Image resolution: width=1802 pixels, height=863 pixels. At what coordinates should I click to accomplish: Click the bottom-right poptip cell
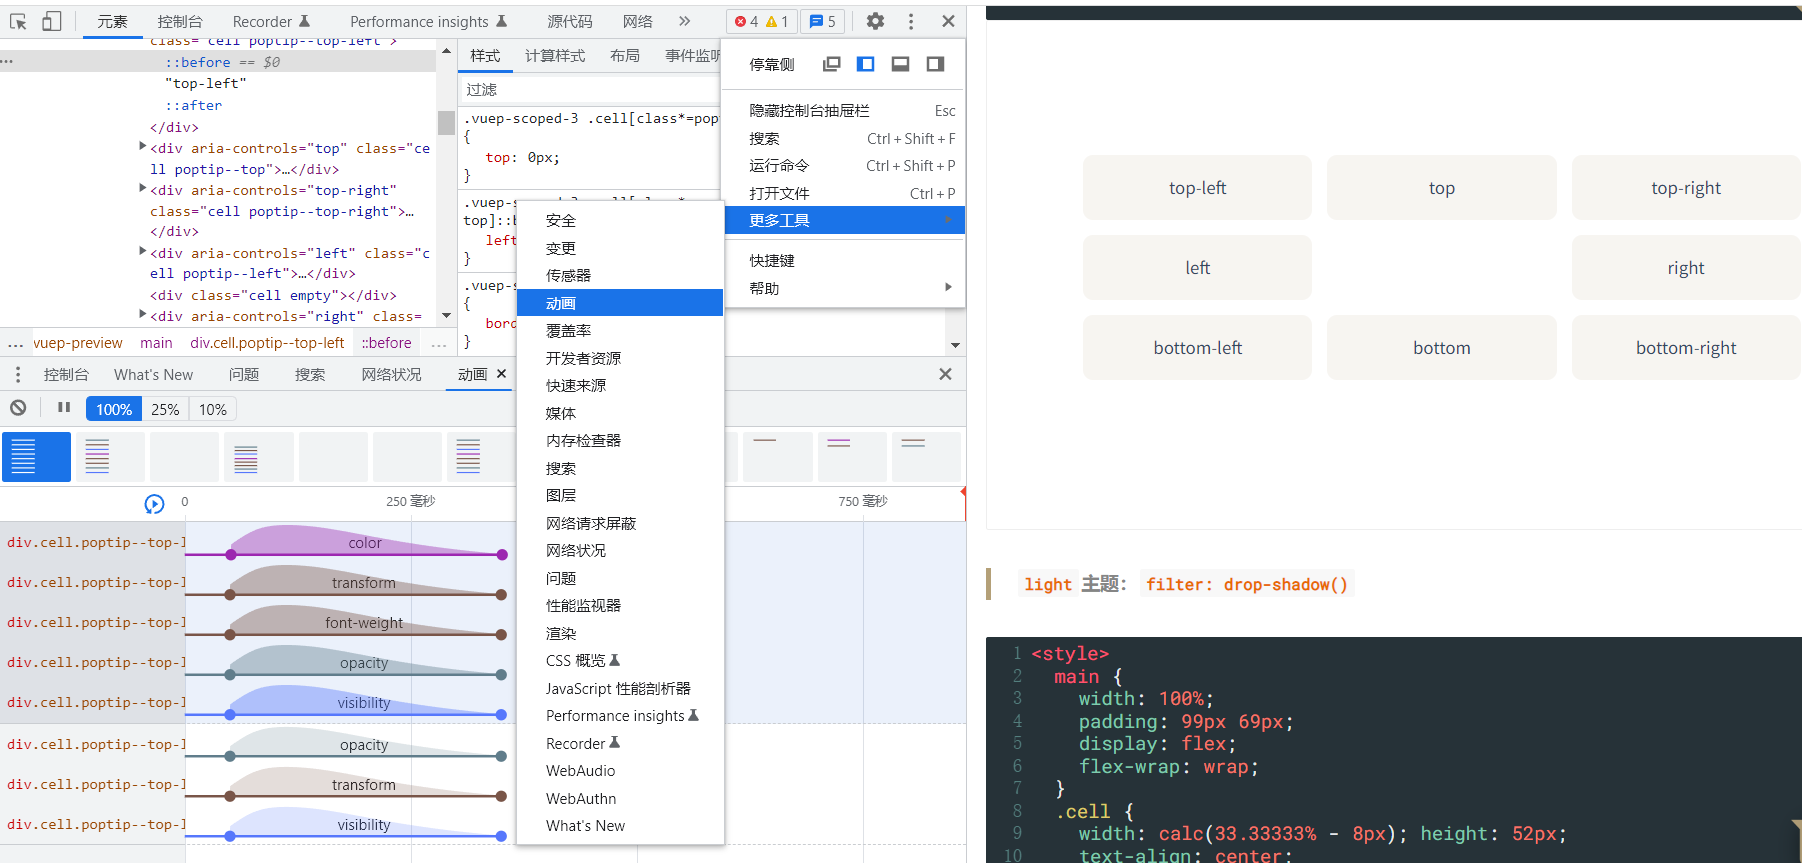pyautogui.click(x=1685, y=348)
